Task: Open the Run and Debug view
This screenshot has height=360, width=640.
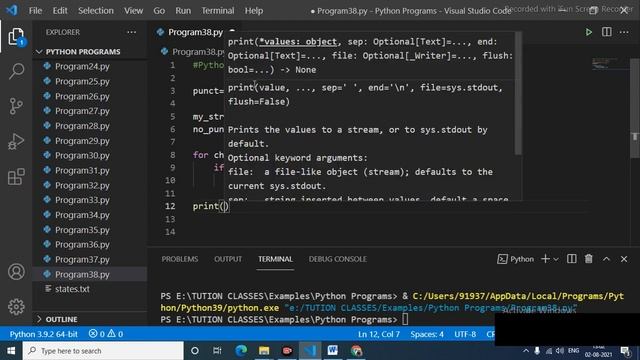Action: tap(16, 141)
